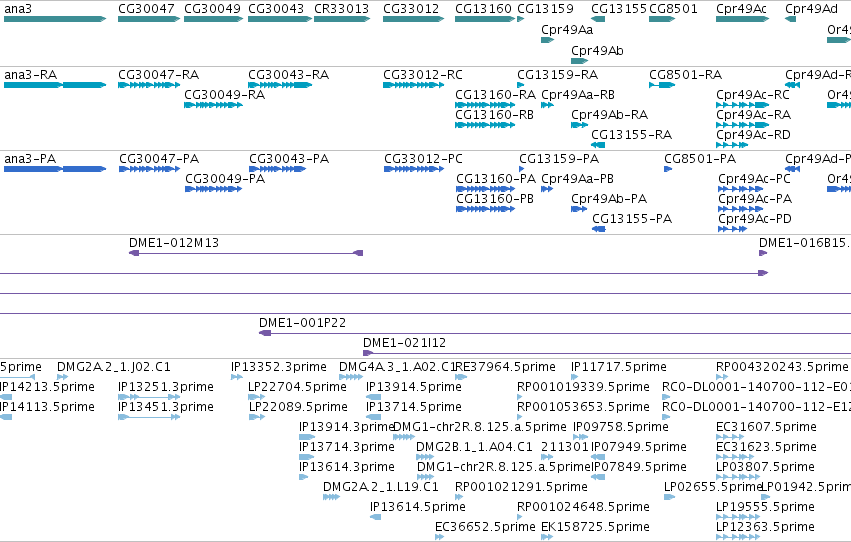
Task: Click the CG13160 gene arrow
Action: click(x=485, y=19)
